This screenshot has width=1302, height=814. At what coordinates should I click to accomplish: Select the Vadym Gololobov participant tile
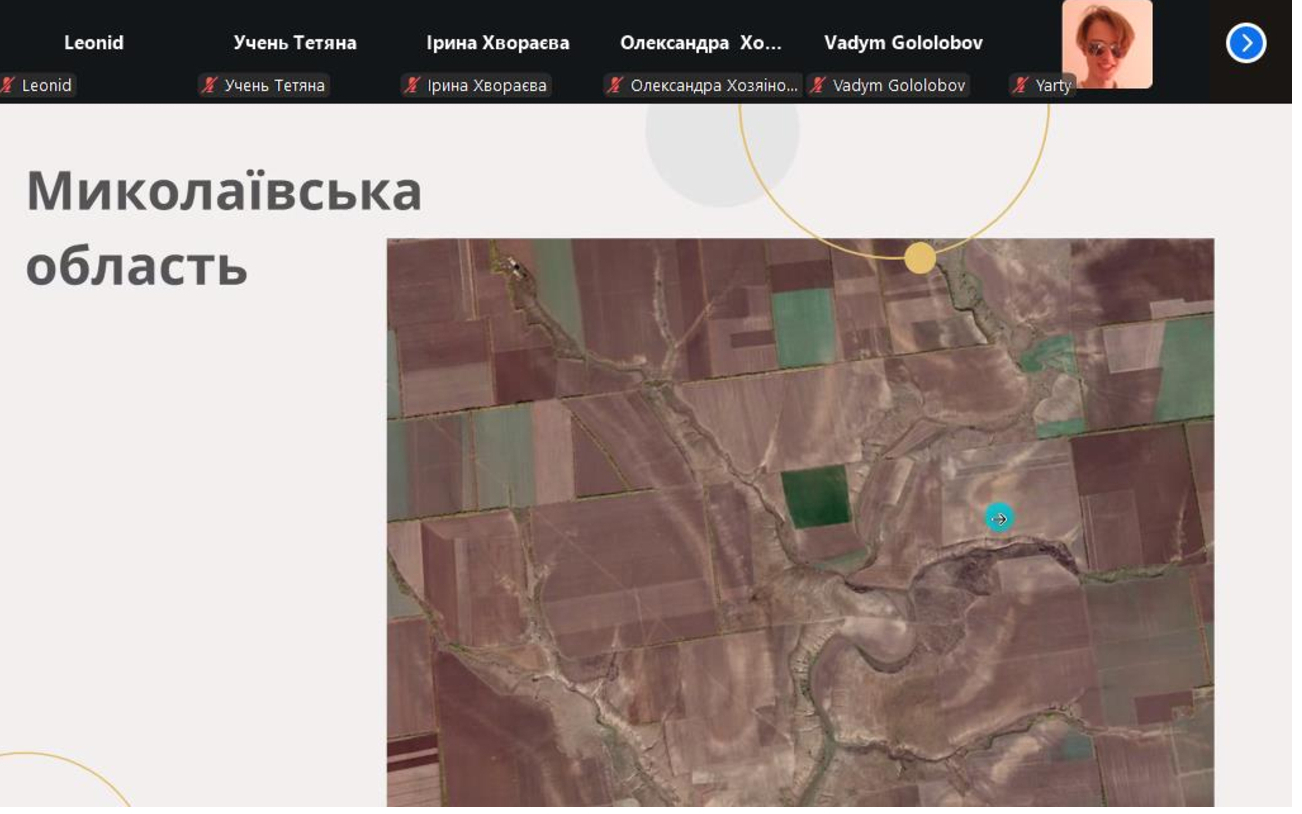(x=903, y=43)
